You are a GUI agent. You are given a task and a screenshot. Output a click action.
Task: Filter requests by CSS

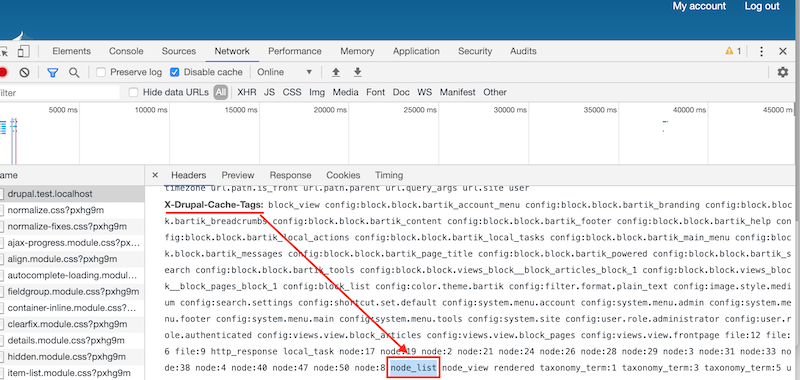coord(292,92)
